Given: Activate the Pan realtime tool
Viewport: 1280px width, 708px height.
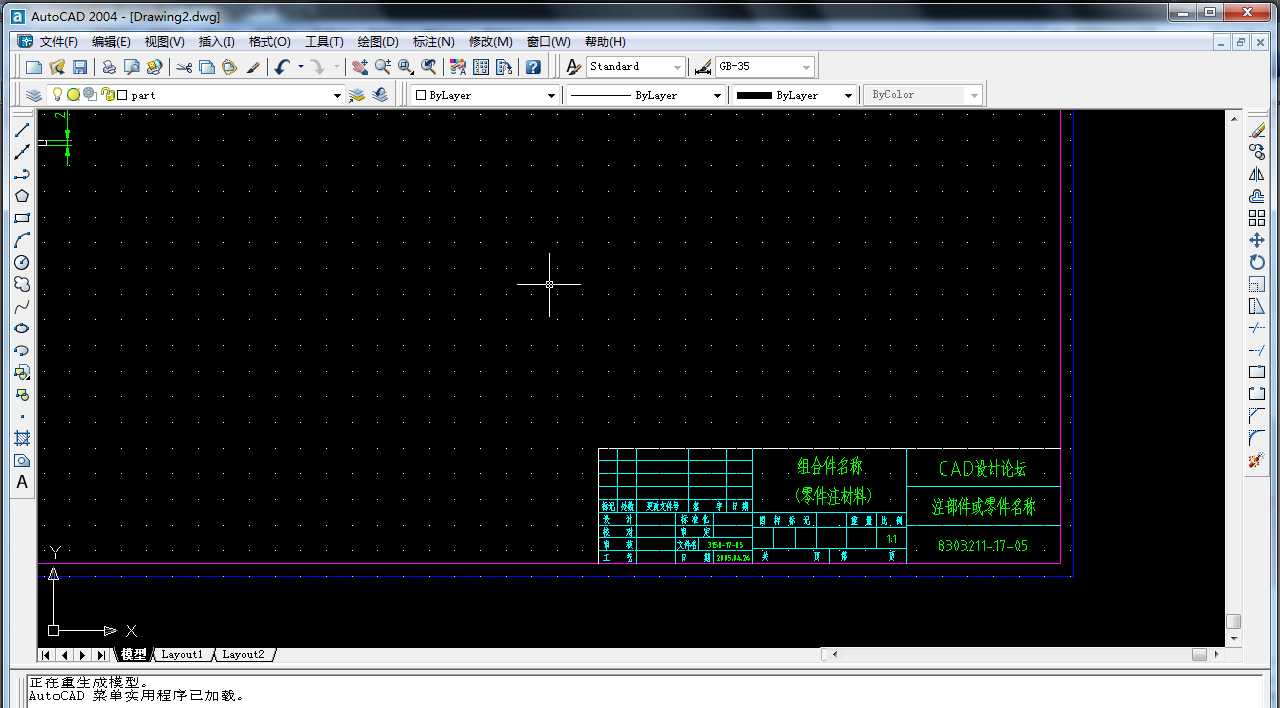Looking at the screenshot, I should [360, 67].
